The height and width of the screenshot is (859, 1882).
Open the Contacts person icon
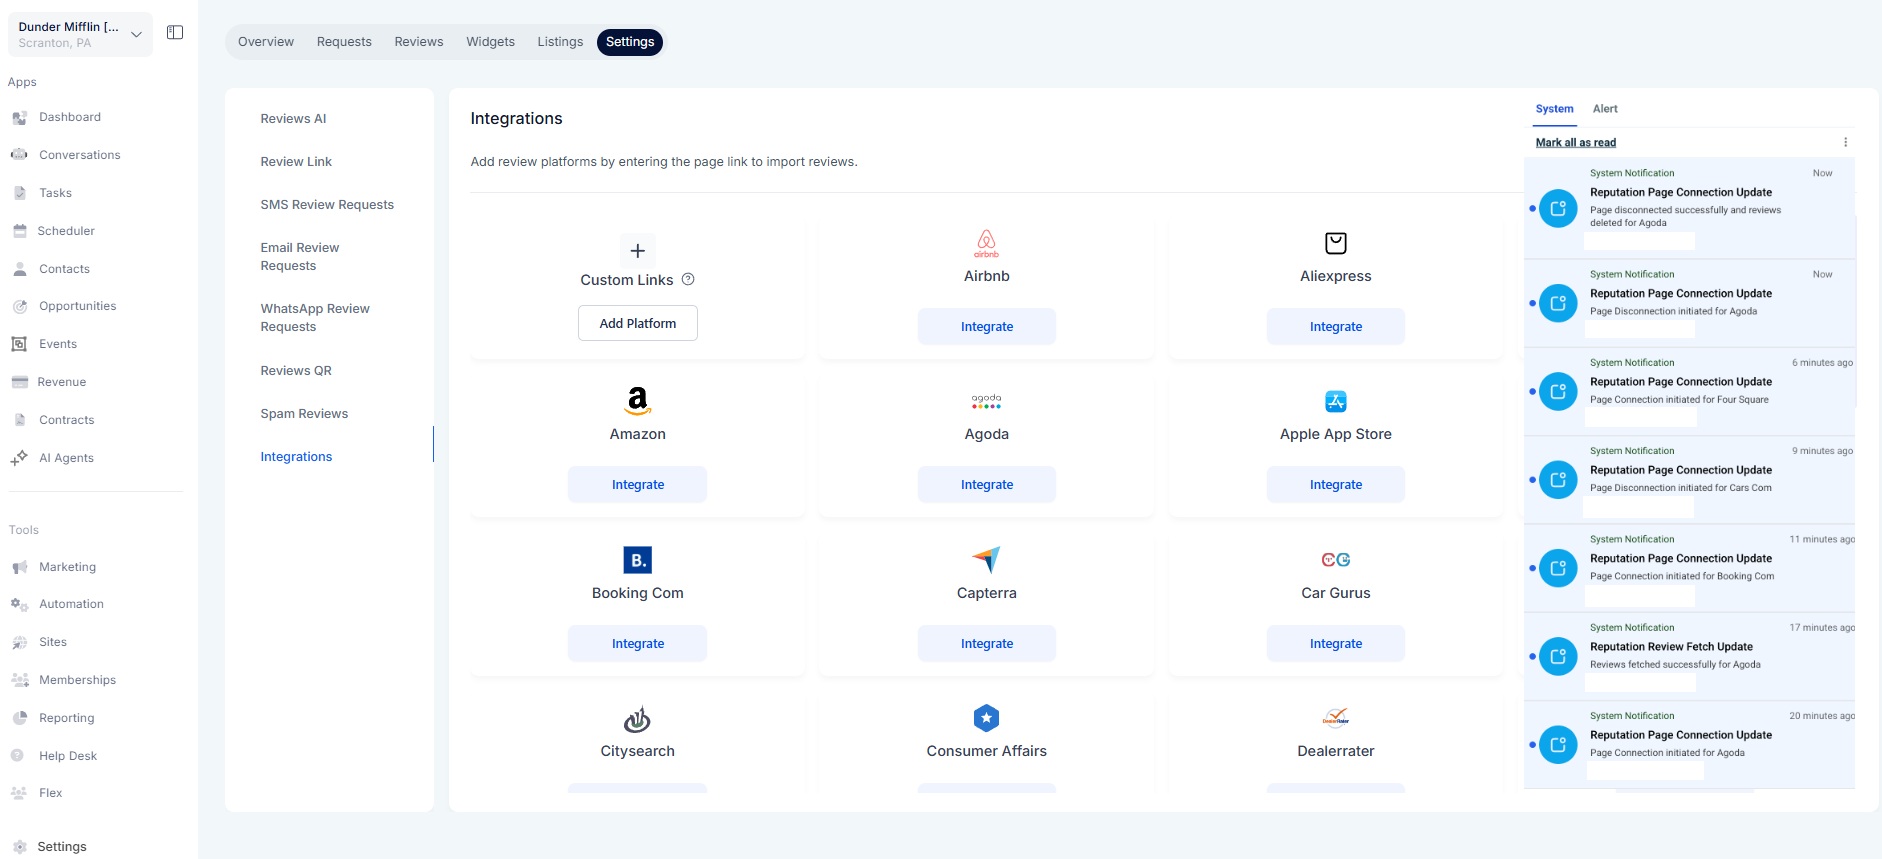pyautogui.click(x=19, y=269)
